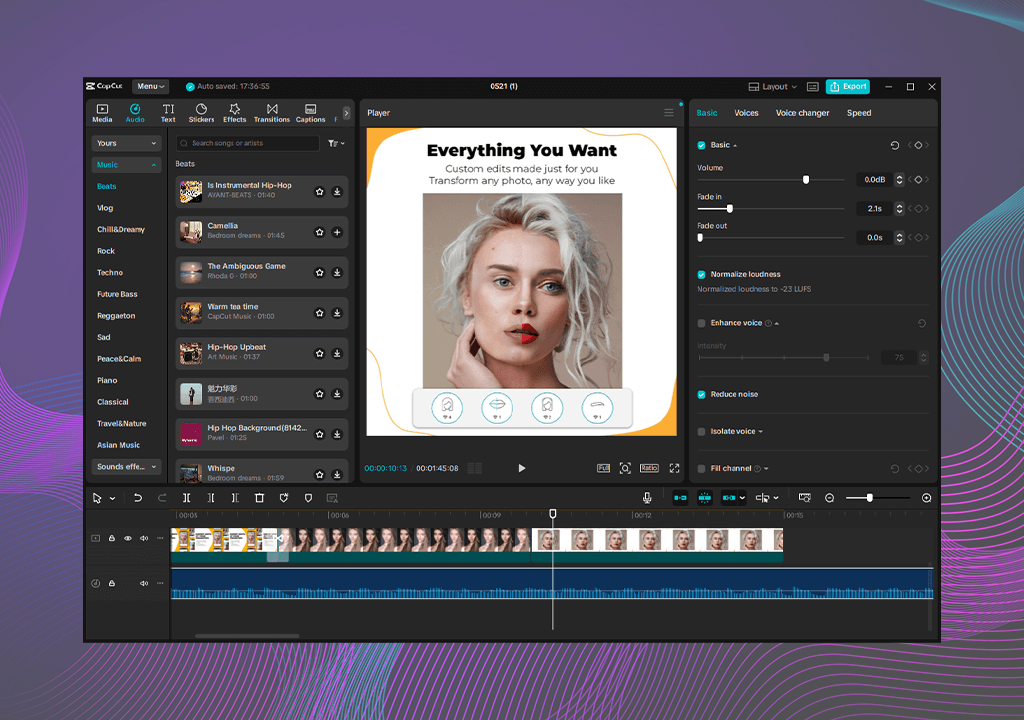Open the Text tools tab
The height and width of the screenshot is (720, 1024).
pos(168,112)
